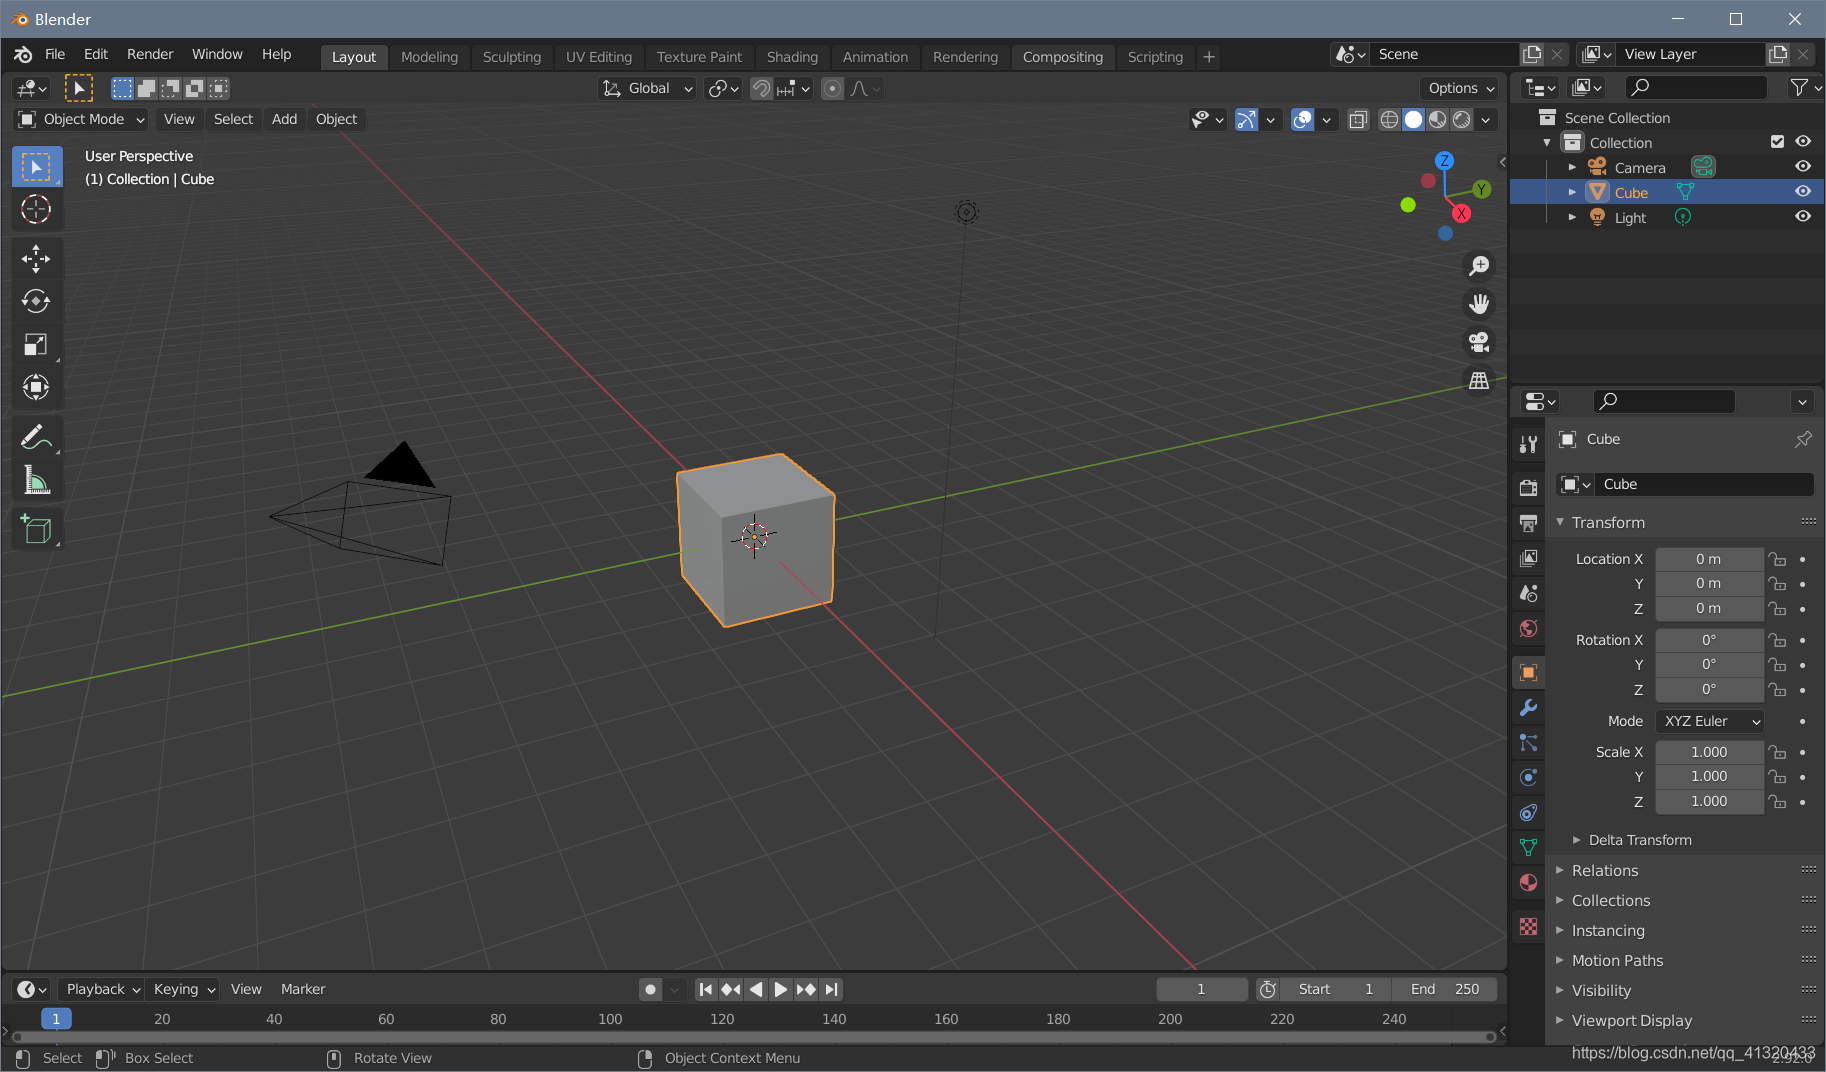Click the Location Z value field
1826x1072 pixels.
(1710, 608)
